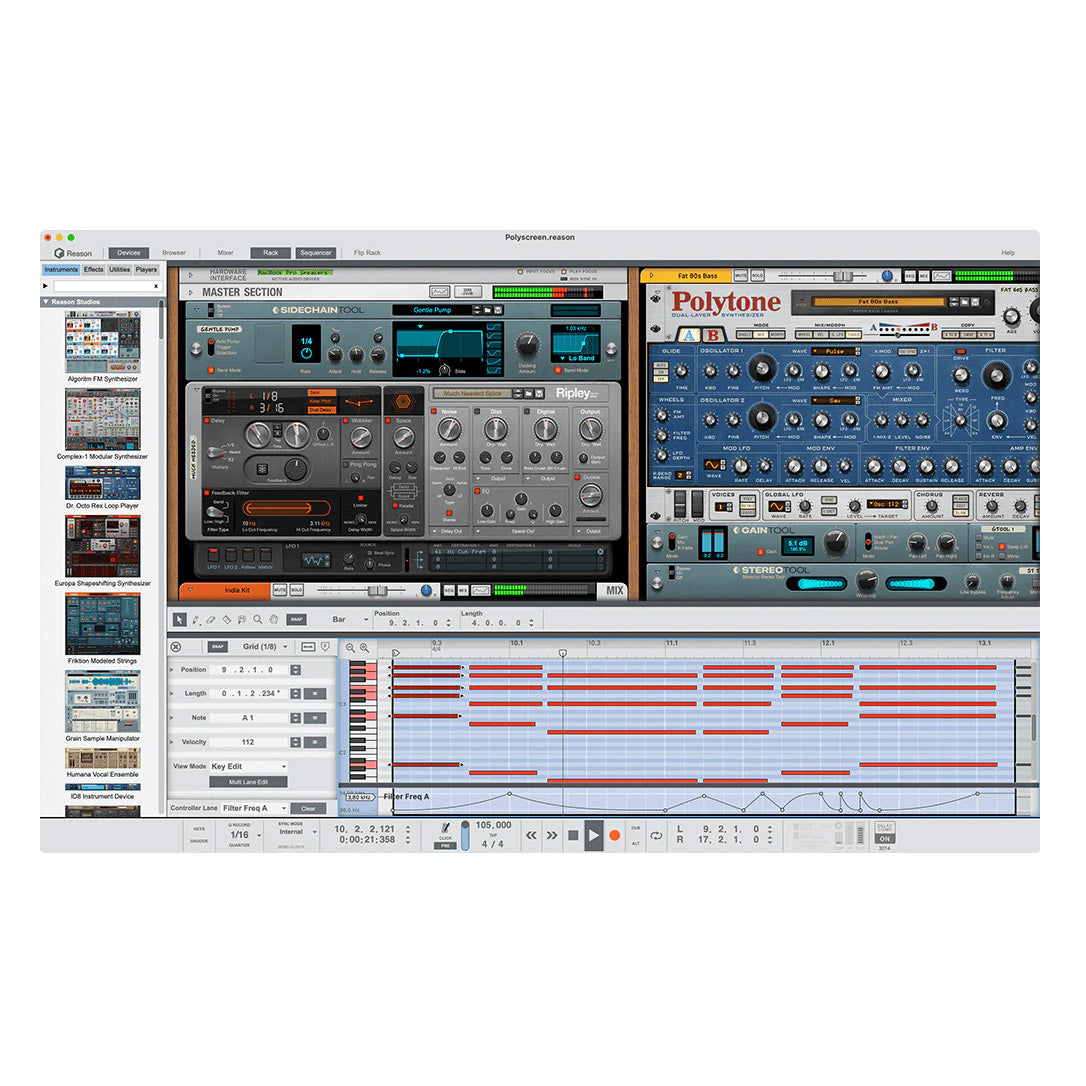Screen dimensions: 1086x1086
Task: Enable Ping Pong in Ripley
Action: pyautogui.click(x=346, y=465)
